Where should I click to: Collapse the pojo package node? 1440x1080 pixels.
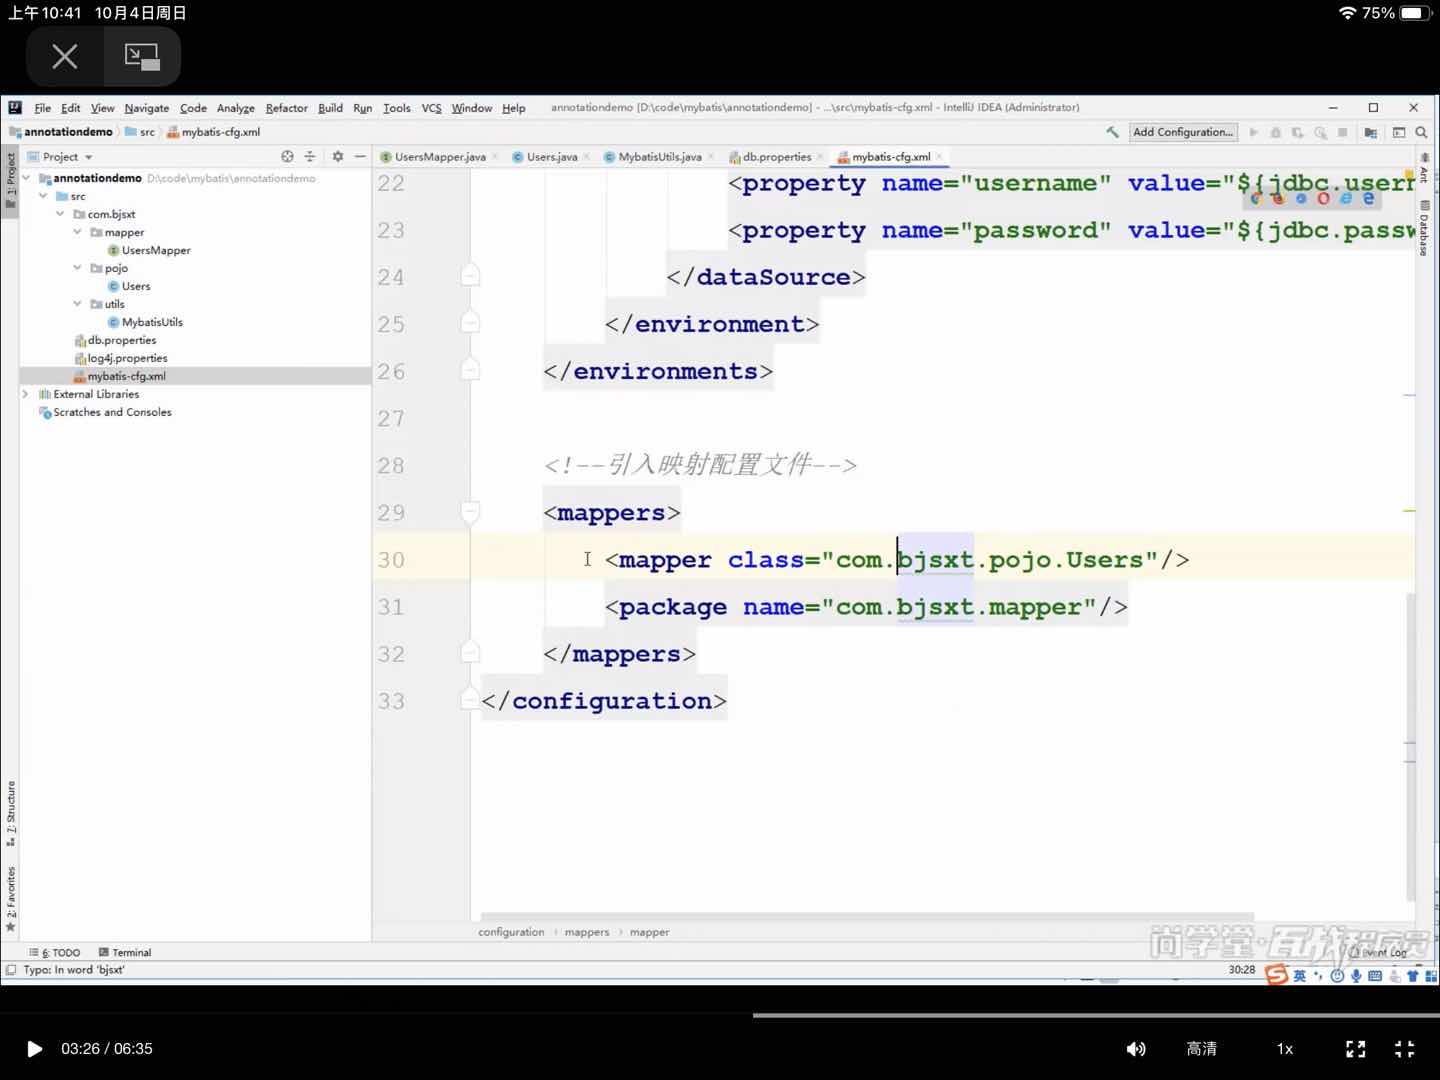77,268
